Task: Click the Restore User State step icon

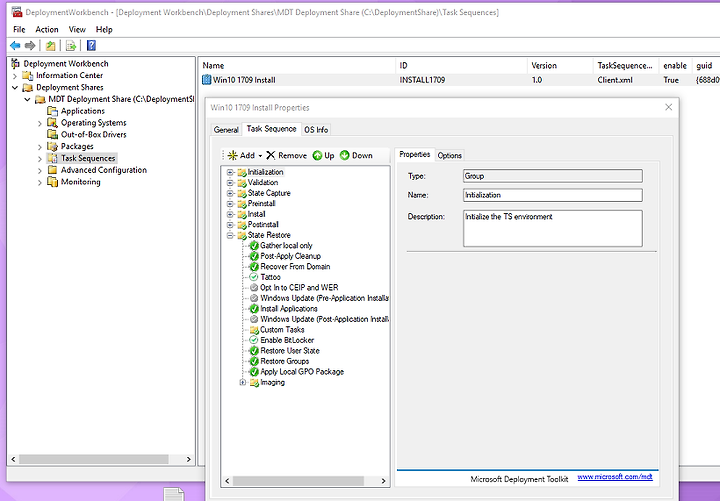Action: point(254,351)
